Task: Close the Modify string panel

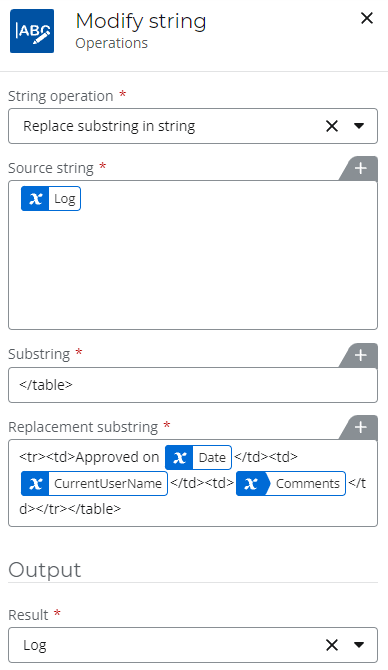Action: click(367, 18)
